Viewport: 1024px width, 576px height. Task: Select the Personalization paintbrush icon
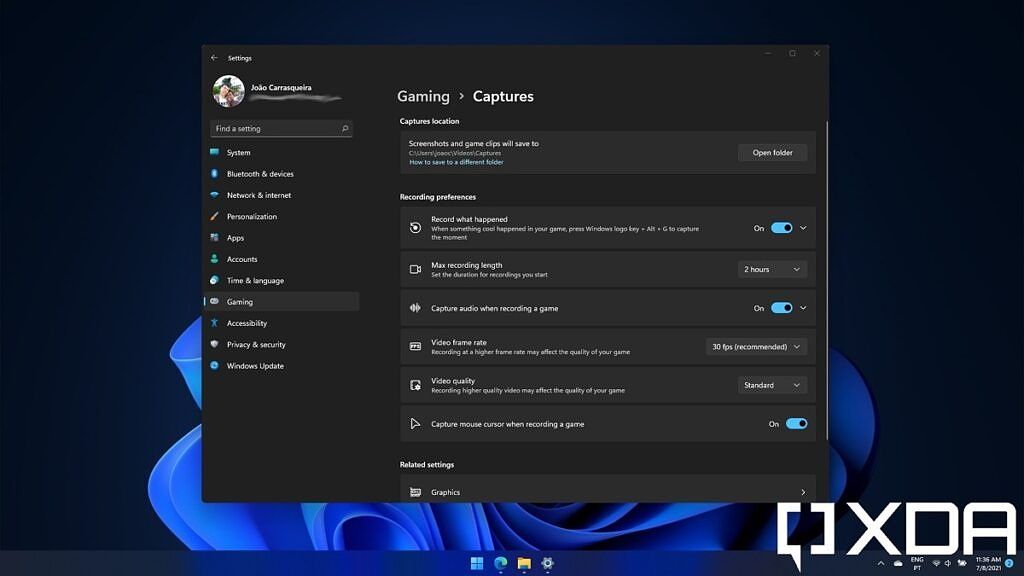[x=215, y=216]
